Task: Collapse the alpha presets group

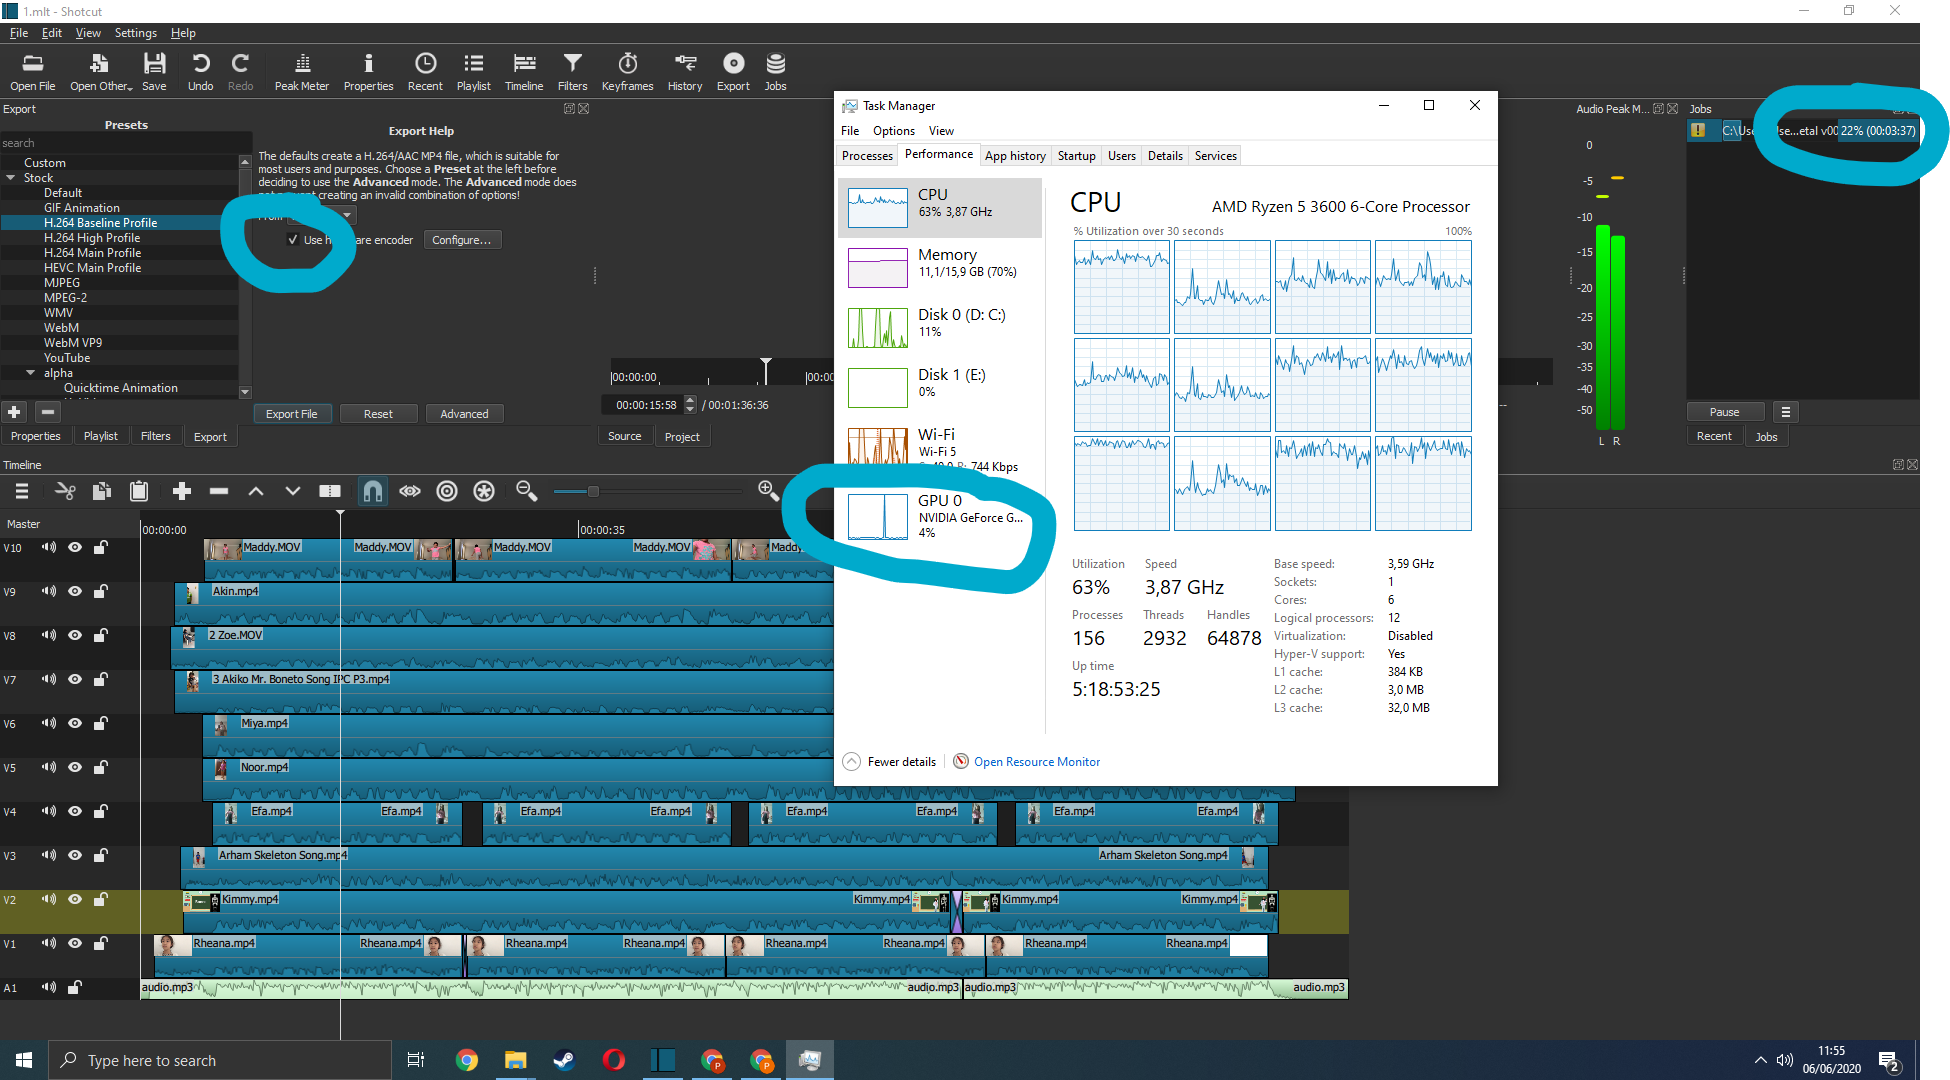Action: [31, 373]
